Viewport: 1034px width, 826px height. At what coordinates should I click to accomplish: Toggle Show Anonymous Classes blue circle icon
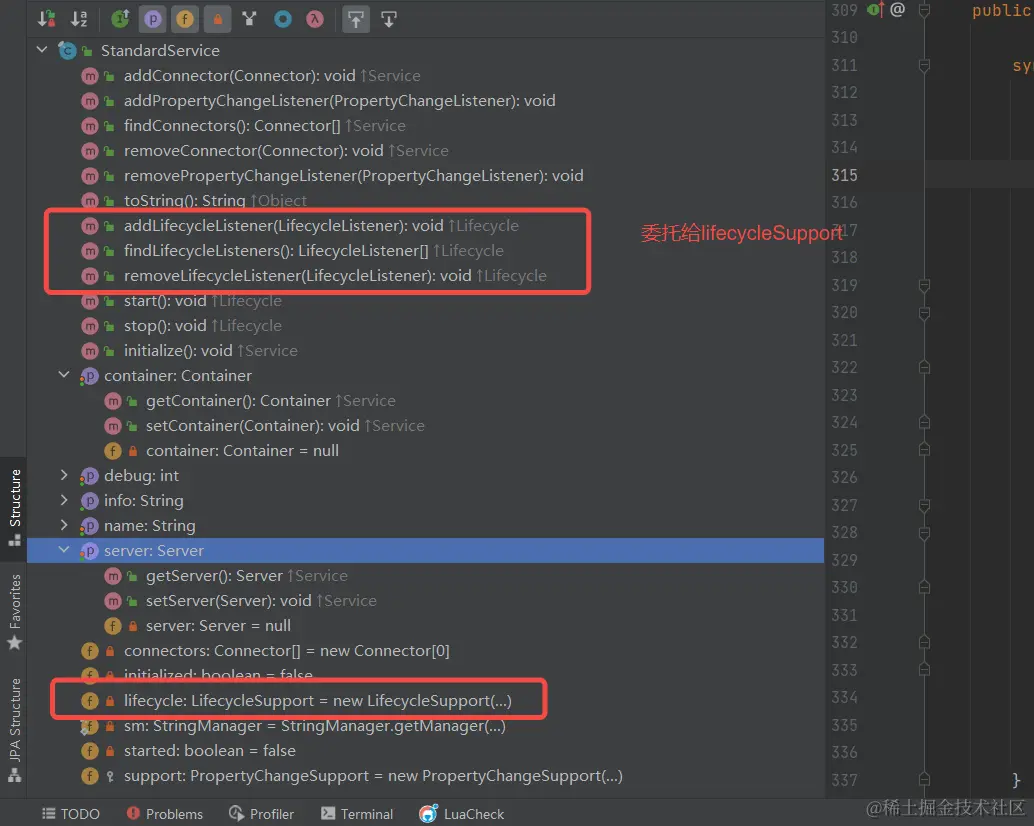282,19
